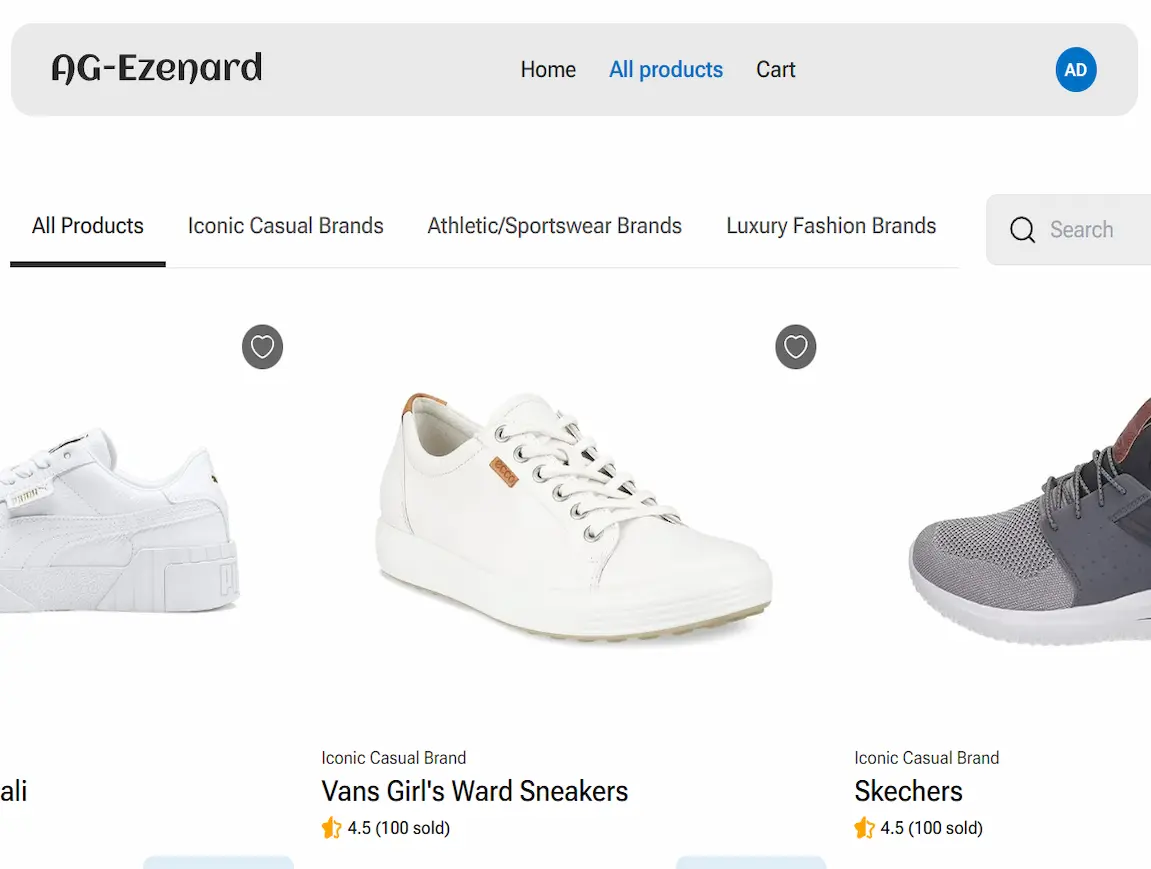1151x869 pixels.
Task: Favorite the Puma sneaker with heart icon
Action: coord(262,346)
